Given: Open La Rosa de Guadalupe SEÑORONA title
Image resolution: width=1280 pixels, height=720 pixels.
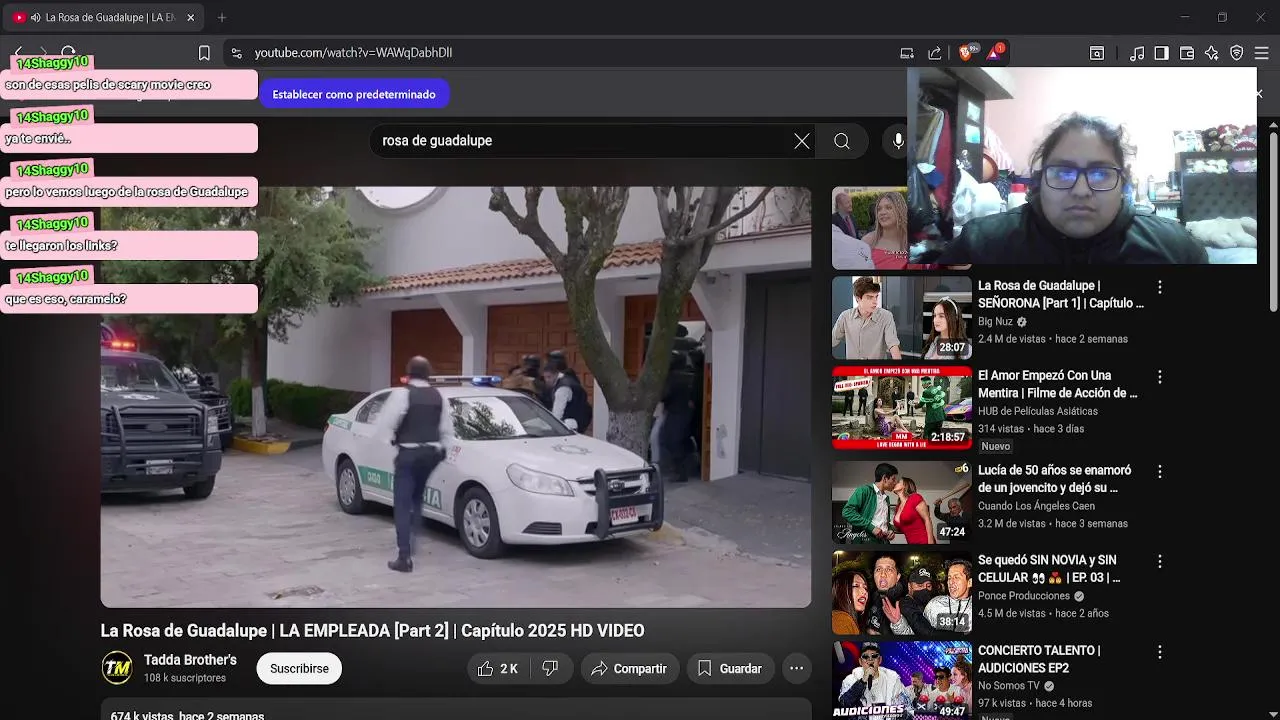Looking at the screenshot, I should pyautogui.click(x=1061, y=294).
